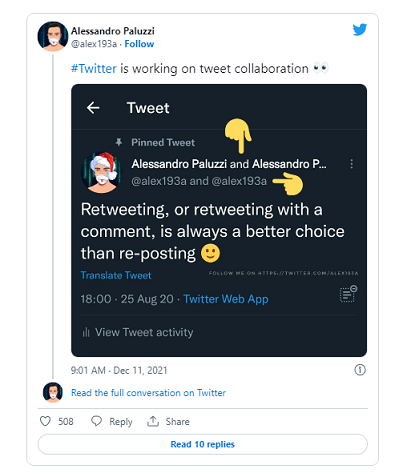Like the tweet with heart icon
The height and width of the screenshot is (473, 411).
click(45, 421)
